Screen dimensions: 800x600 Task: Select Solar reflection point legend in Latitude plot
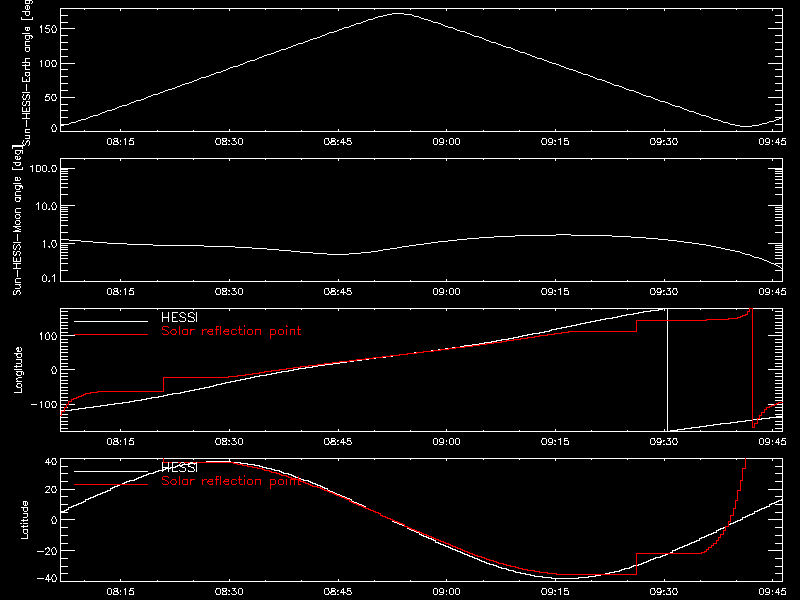(231, 481)
